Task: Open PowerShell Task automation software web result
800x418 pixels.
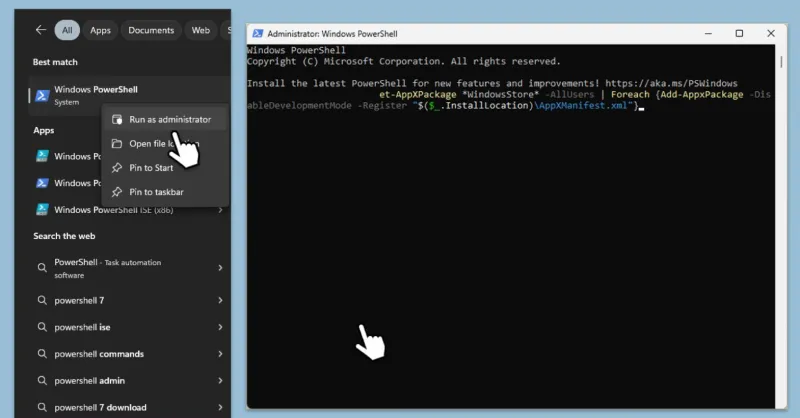Action: click(x=129, y=268)
